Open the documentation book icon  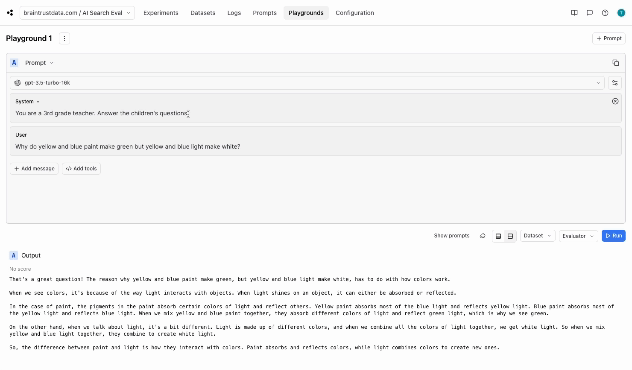[x=574, y=13]
